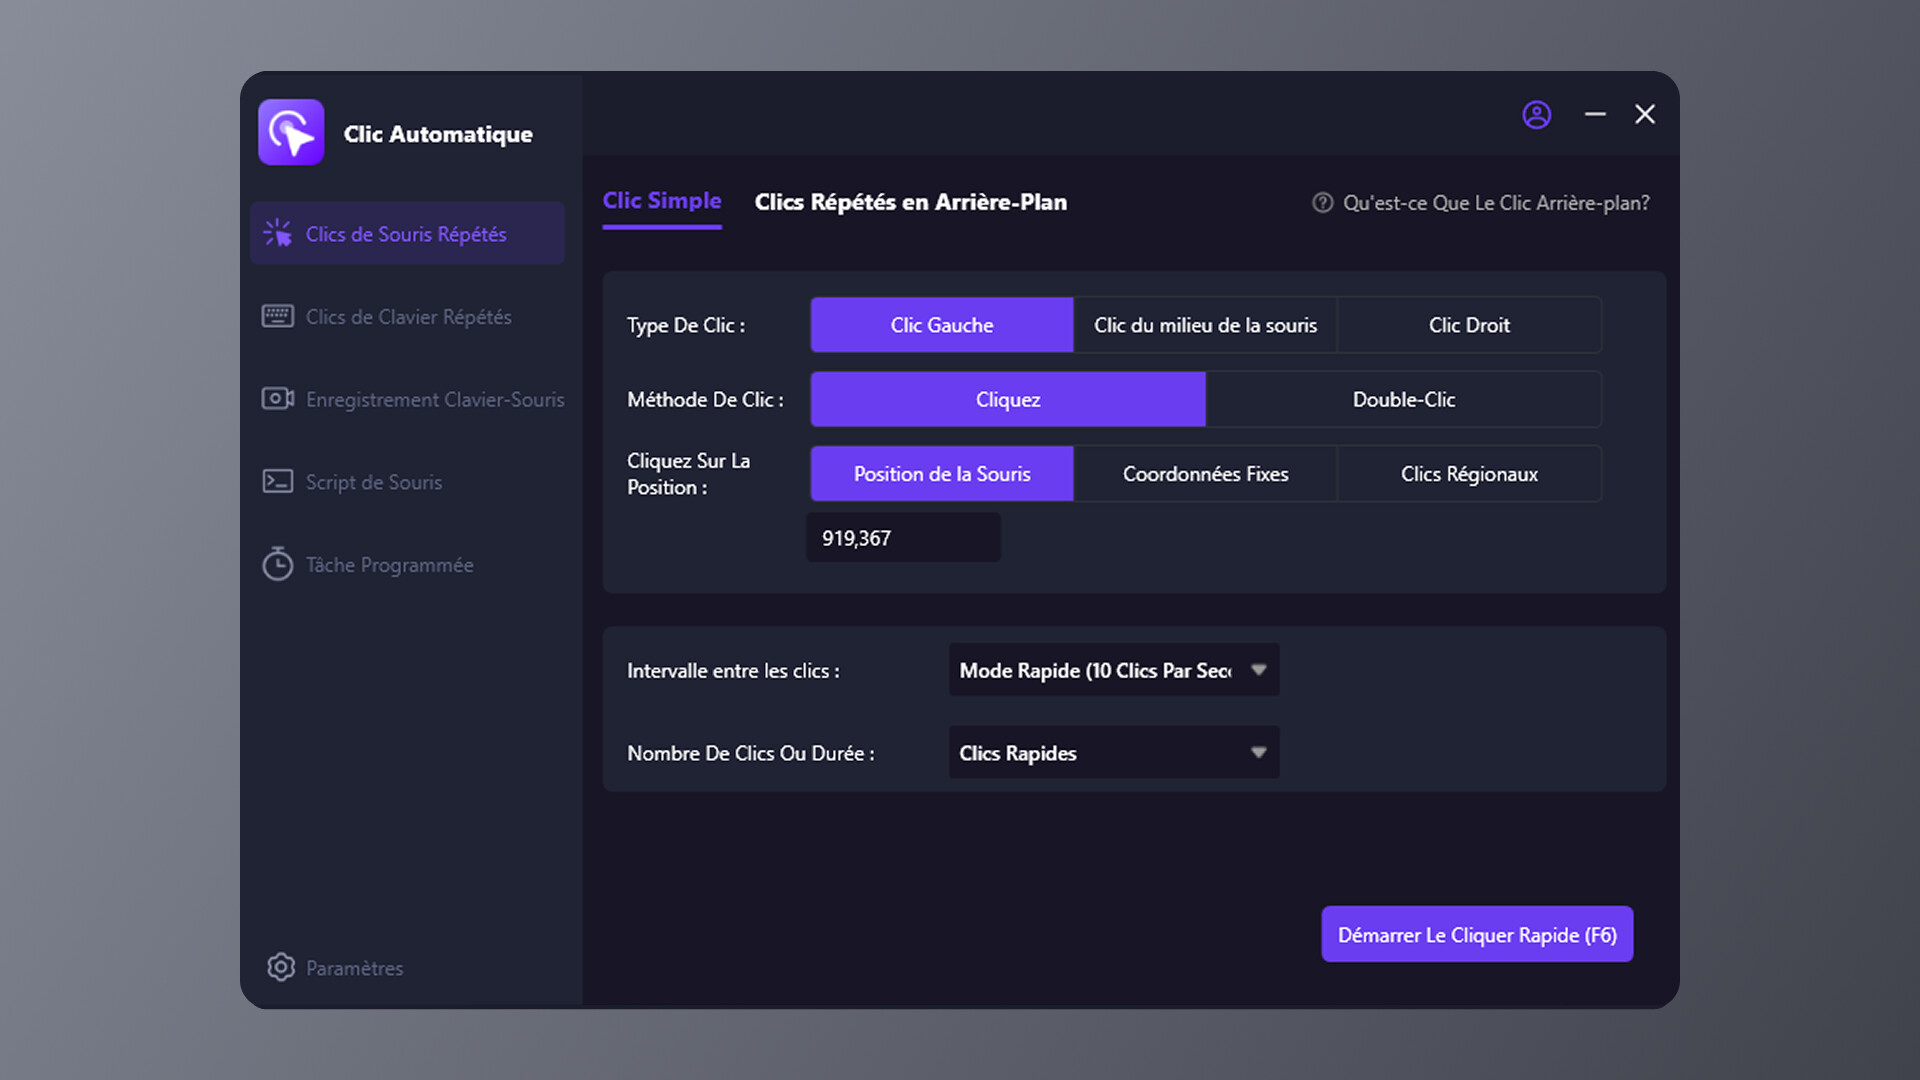Image resolution: width=1920 pixels, height=1080 pixels.
Task: Click the Clic Automatique app logo
Action: pyautogui.click(x=291, y=132)
